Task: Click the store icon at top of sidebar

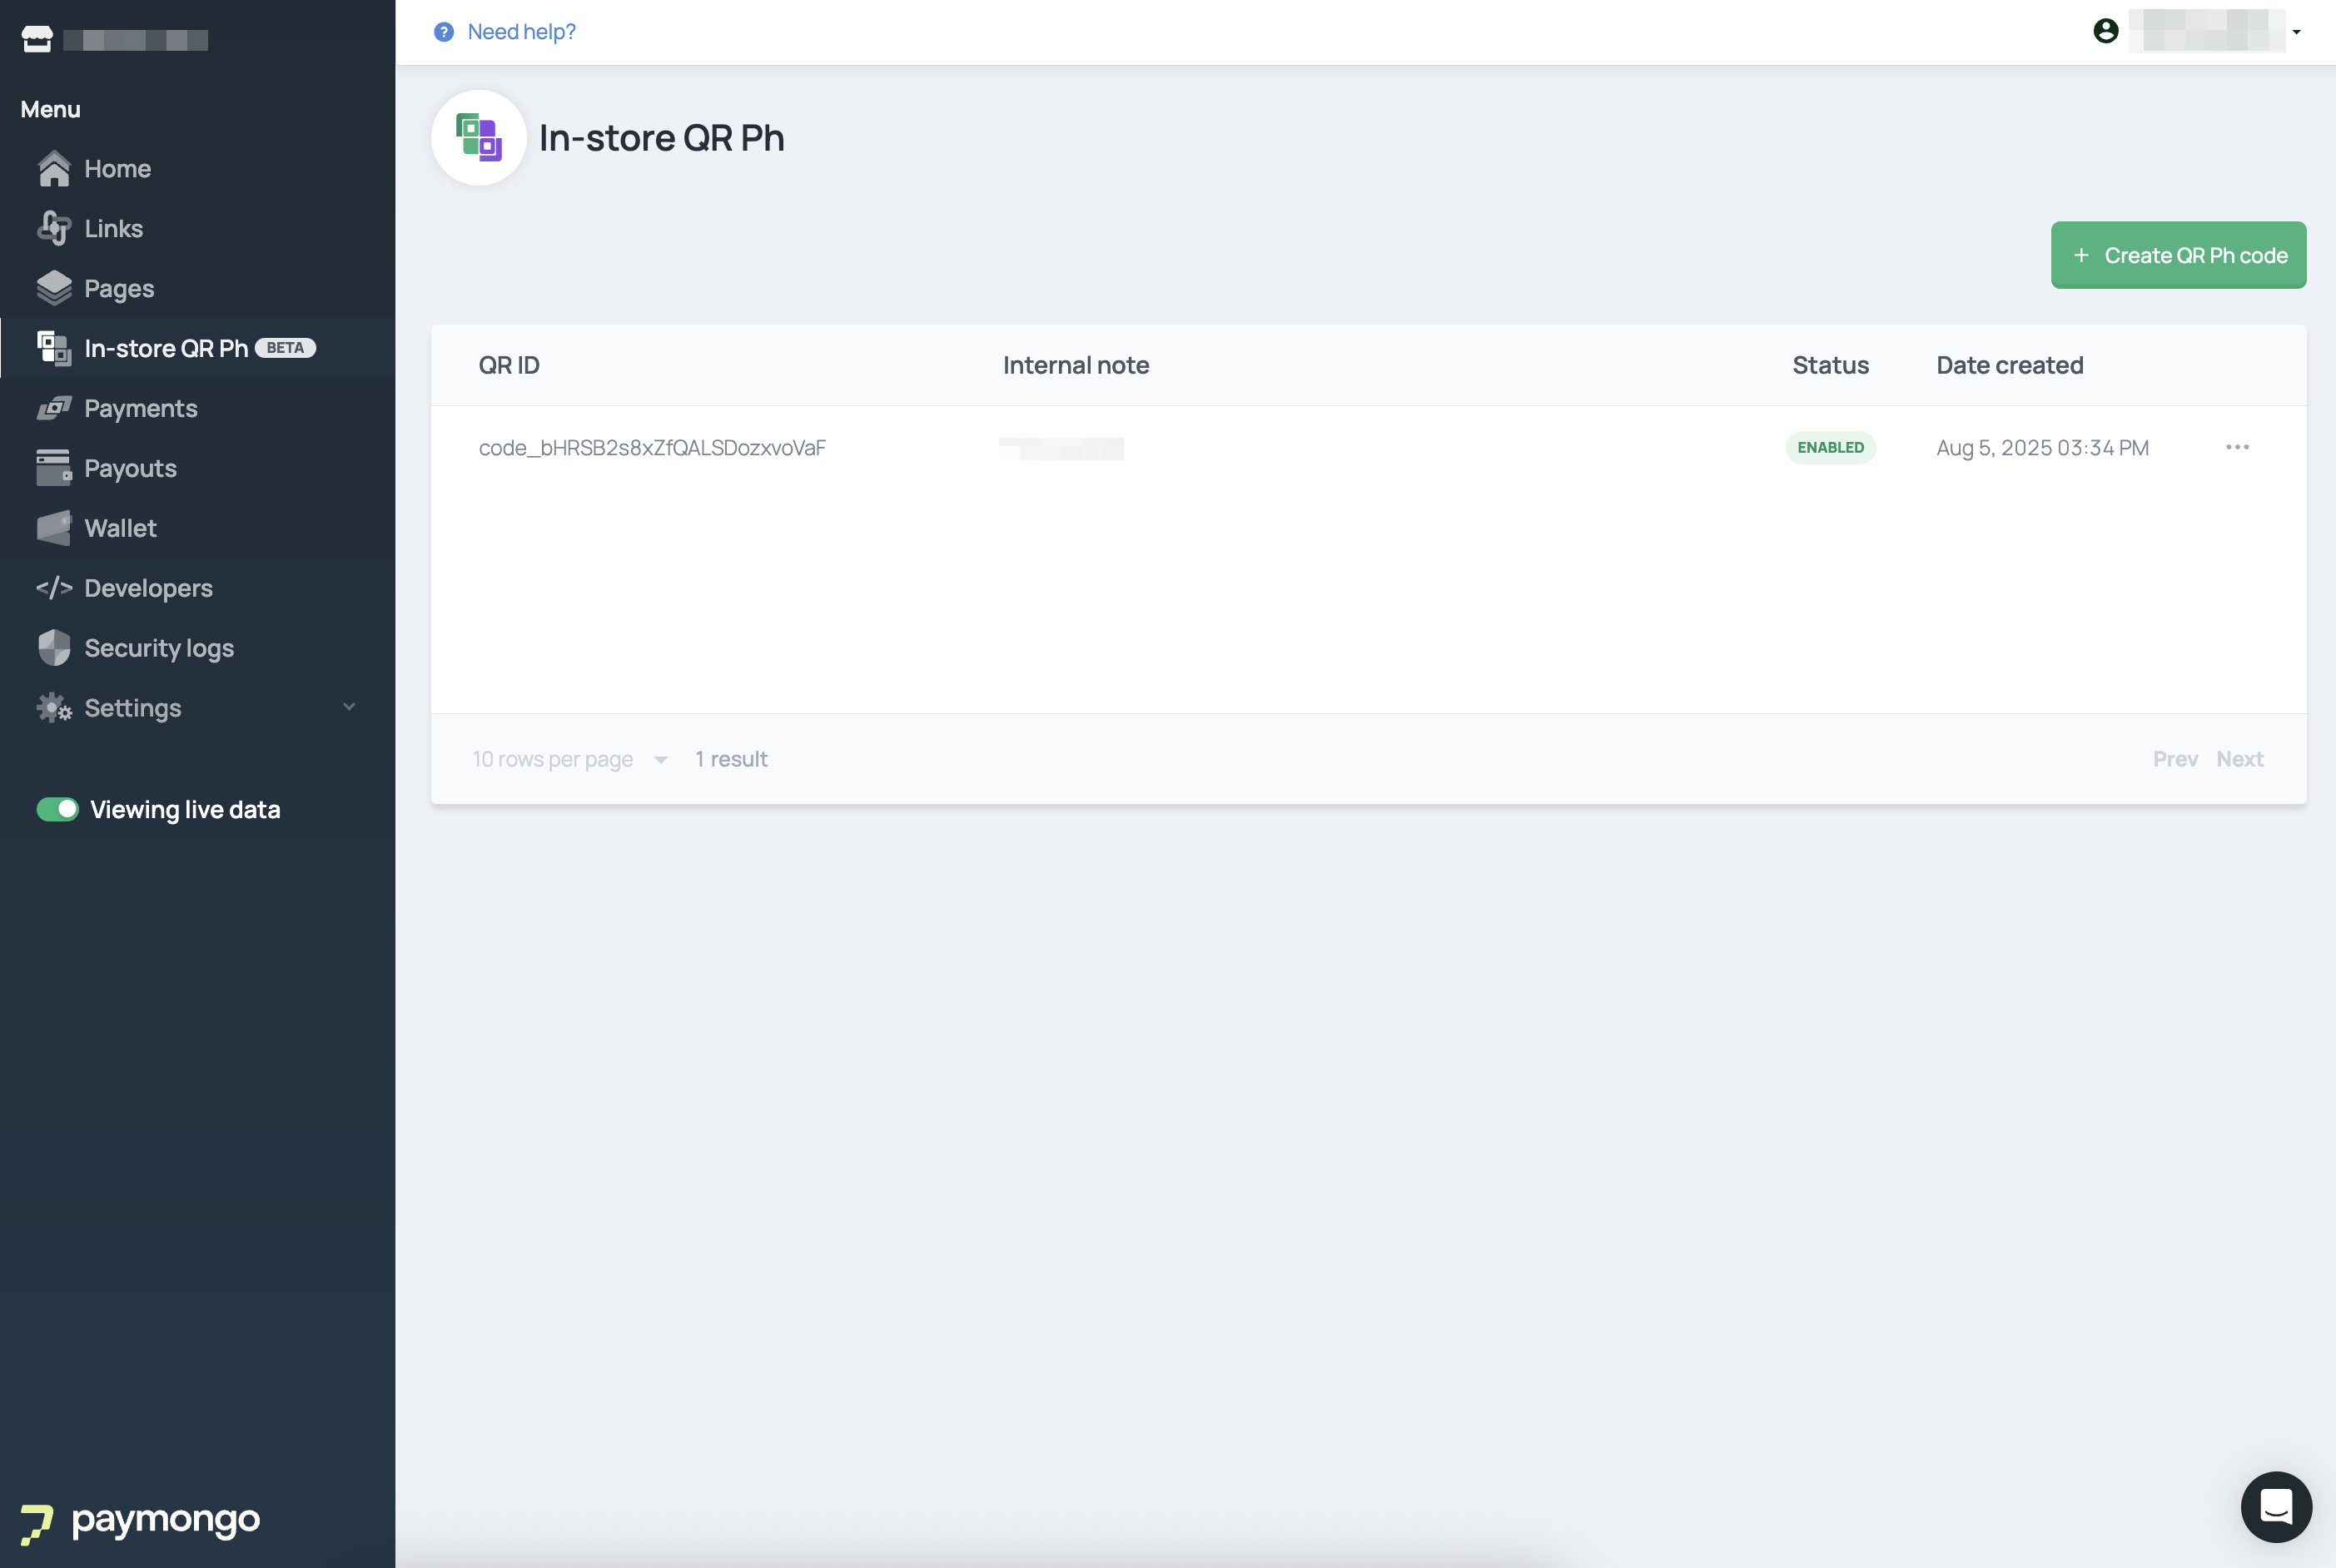Action: click(x=37, y=39)
